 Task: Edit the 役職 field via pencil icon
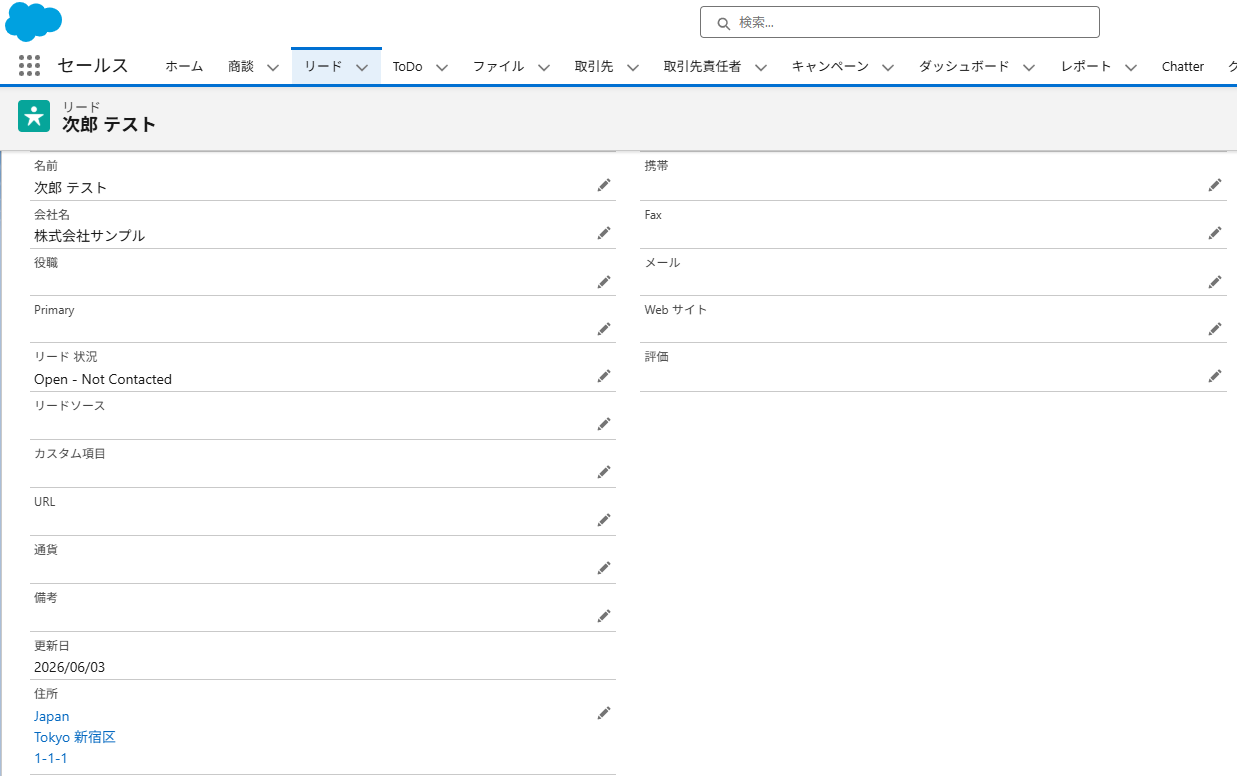click(604, 282)
